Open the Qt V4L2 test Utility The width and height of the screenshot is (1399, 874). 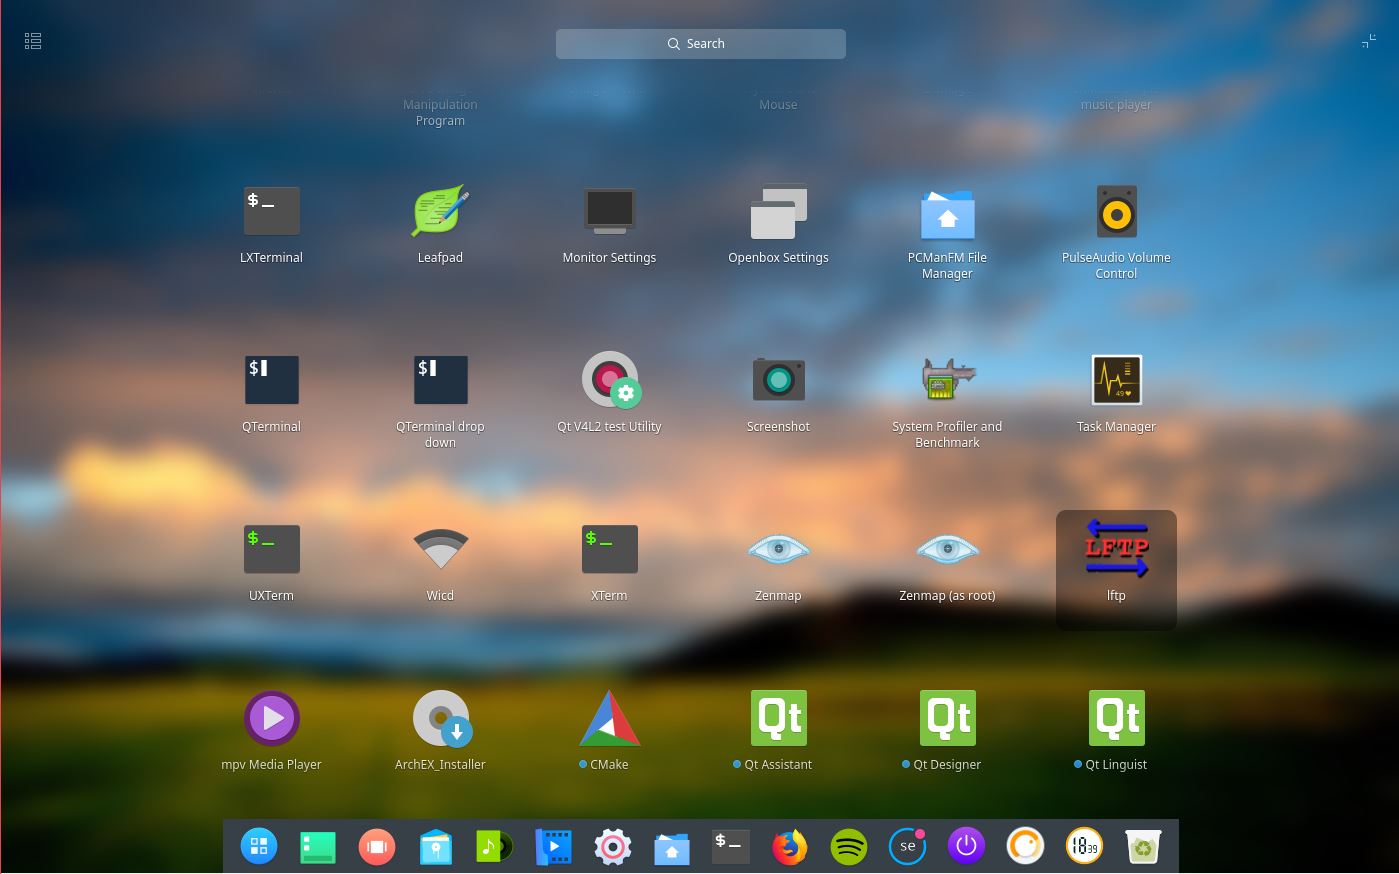pyautogui.click(x=609, y=390)
